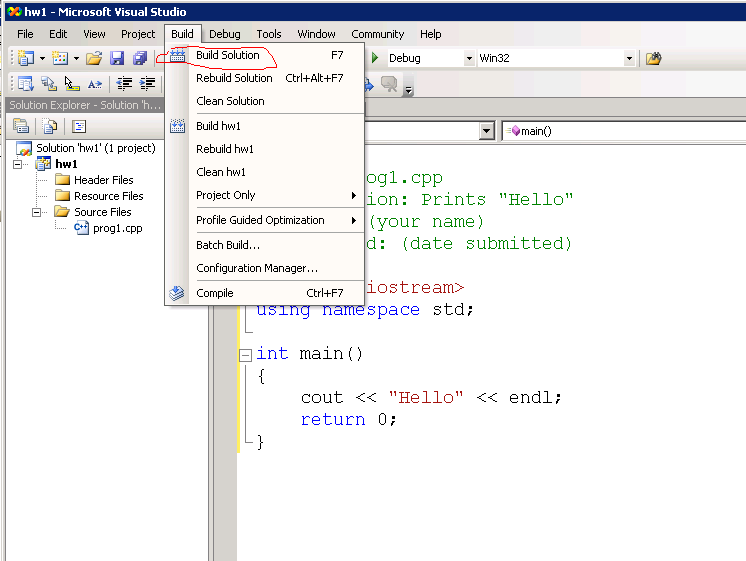Choose Build Solution from the Build menu
Screen dimensions: 746x561
click(x=265, y=55)
